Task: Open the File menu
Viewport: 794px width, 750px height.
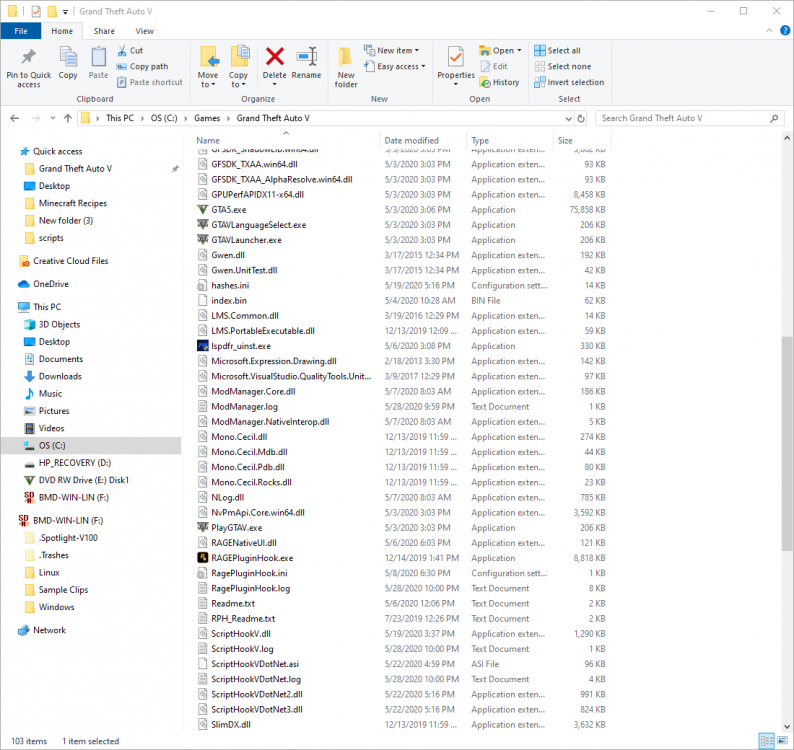Action: point(21,31)
